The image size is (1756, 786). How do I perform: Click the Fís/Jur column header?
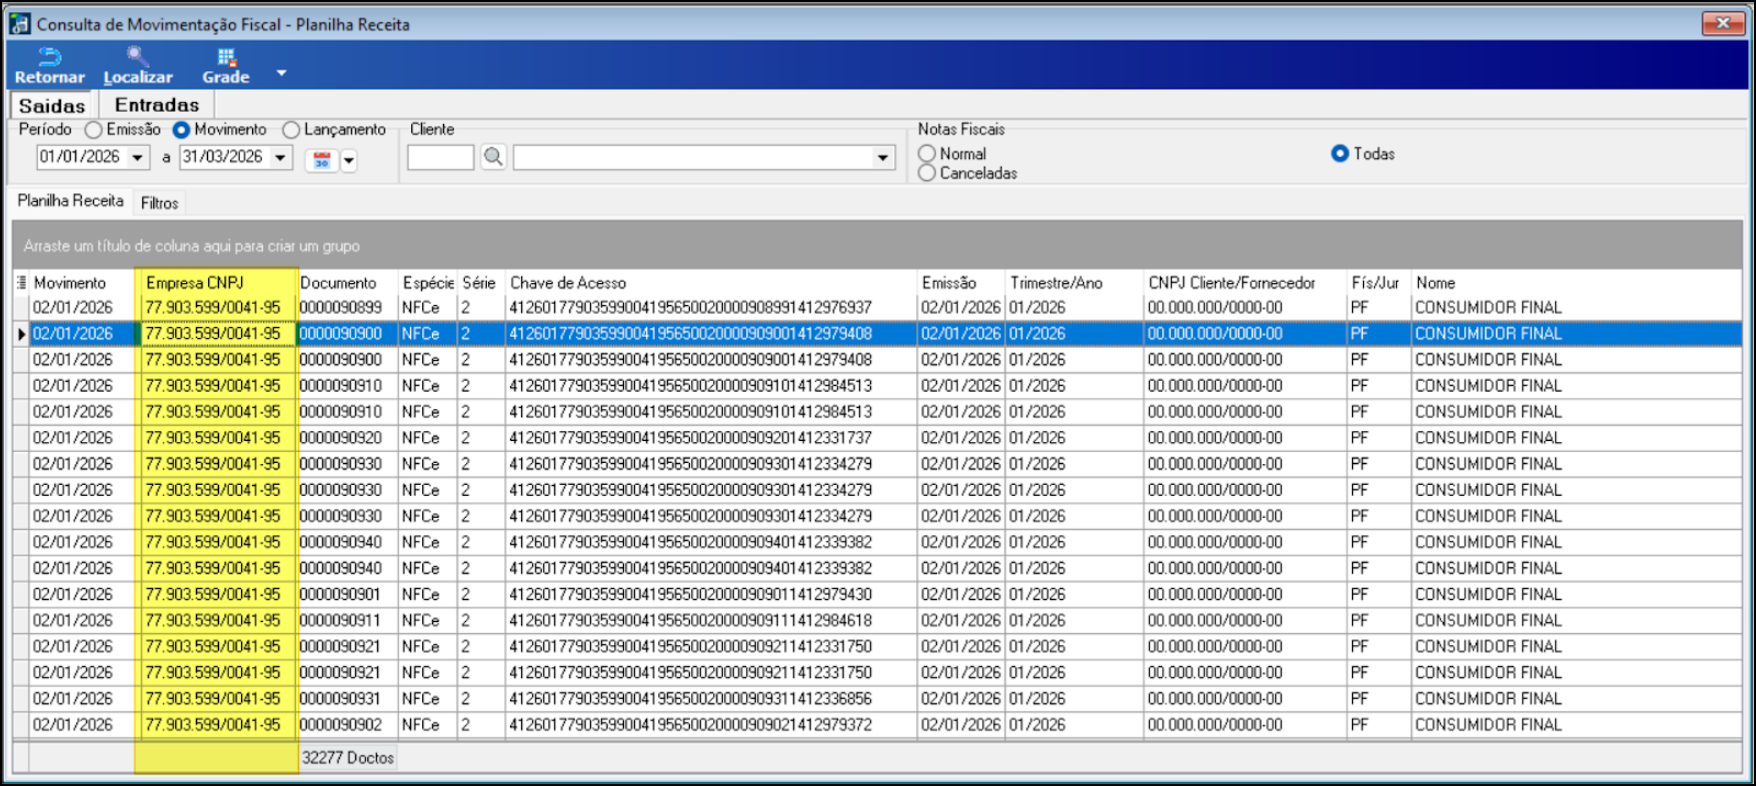[x=1379, y=283]
